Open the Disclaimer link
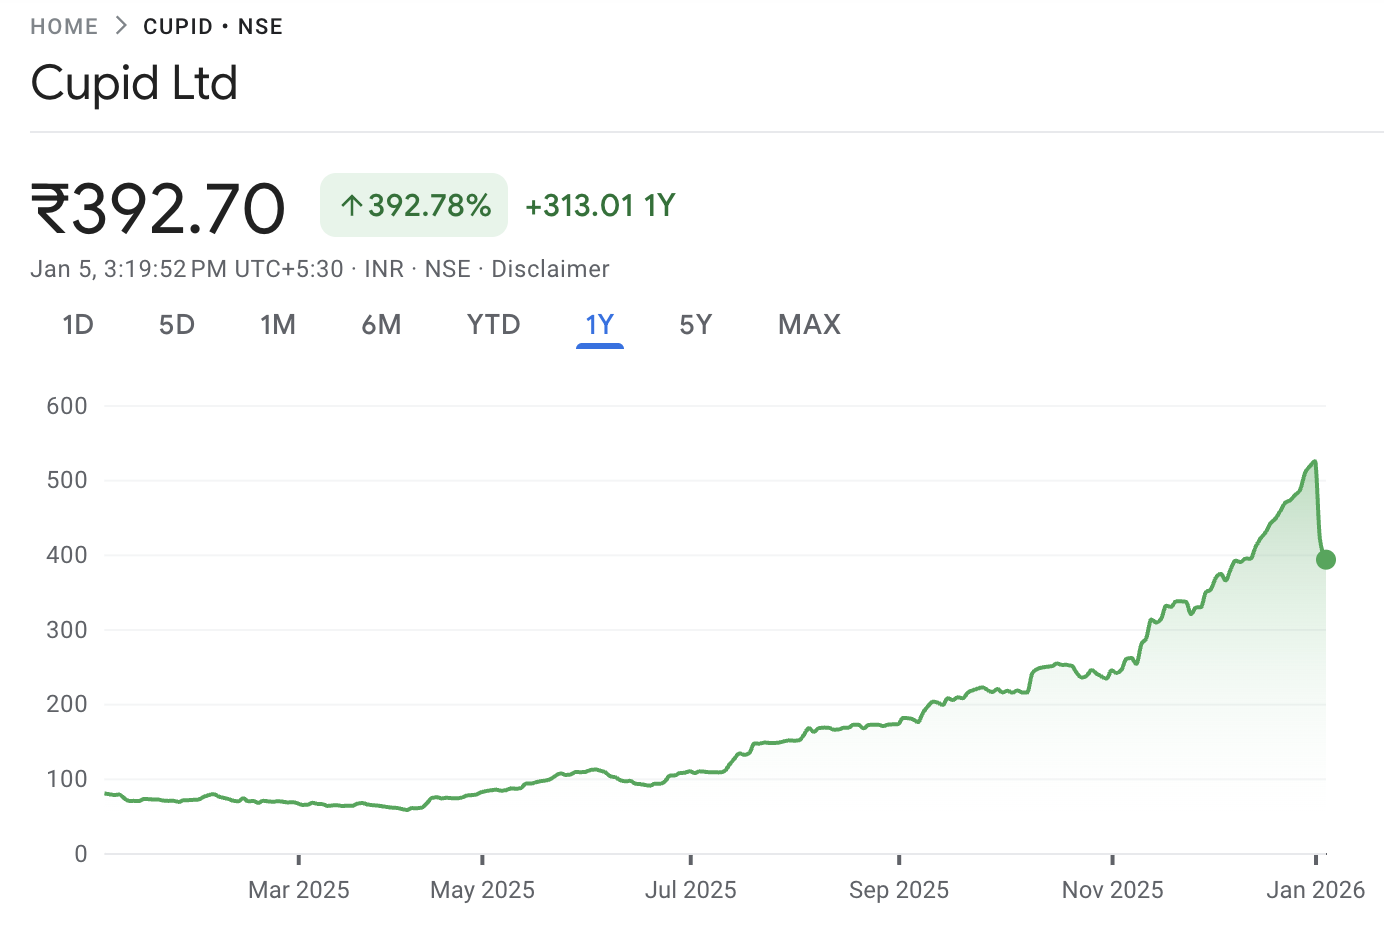This screenshot has width=1384, height=928. [x=550, y=268]
